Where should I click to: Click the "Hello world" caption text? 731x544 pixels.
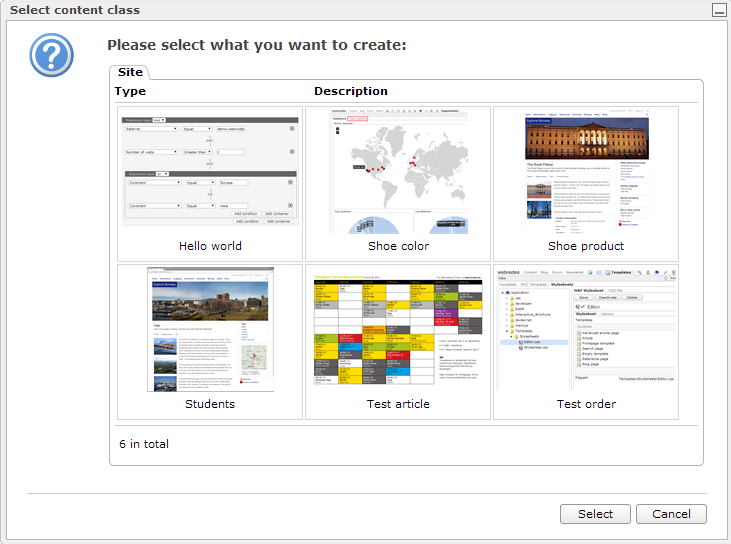coord(210,246)
